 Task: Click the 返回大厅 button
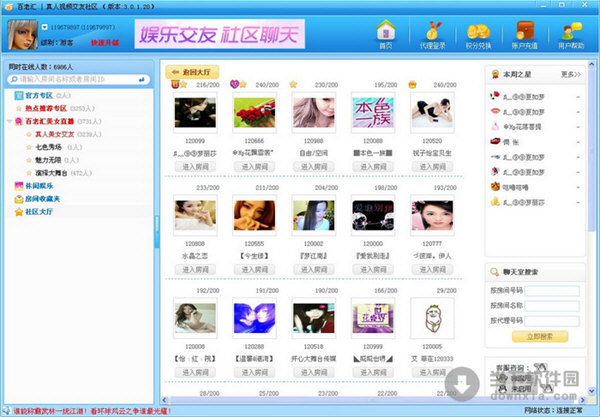(192, 72)
